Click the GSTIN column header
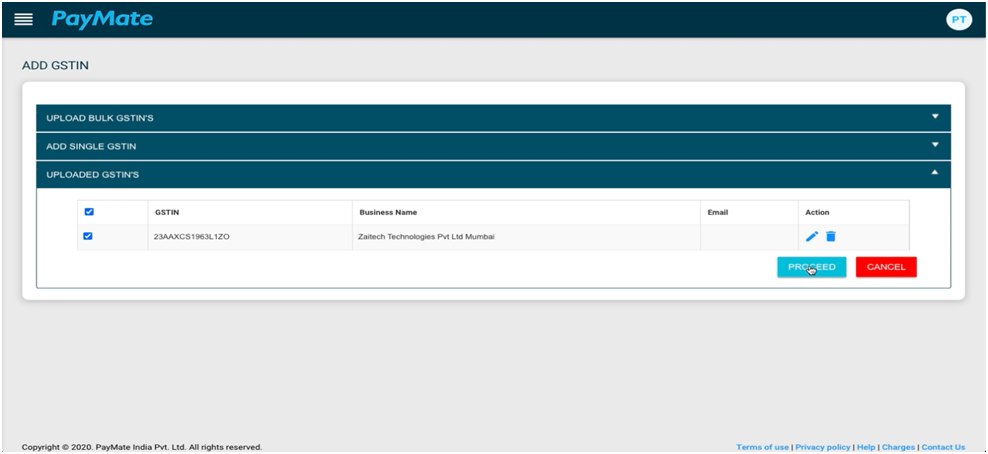Viewport: 988px width, 454px height. tap(167, 212)
